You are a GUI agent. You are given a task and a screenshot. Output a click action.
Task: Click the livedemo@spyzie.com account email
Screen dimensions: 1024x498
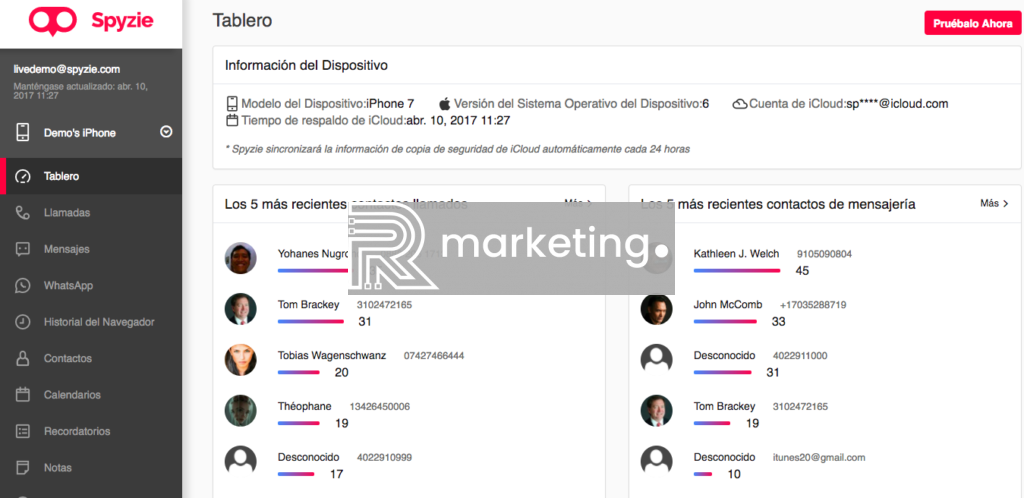coord(67,69)
